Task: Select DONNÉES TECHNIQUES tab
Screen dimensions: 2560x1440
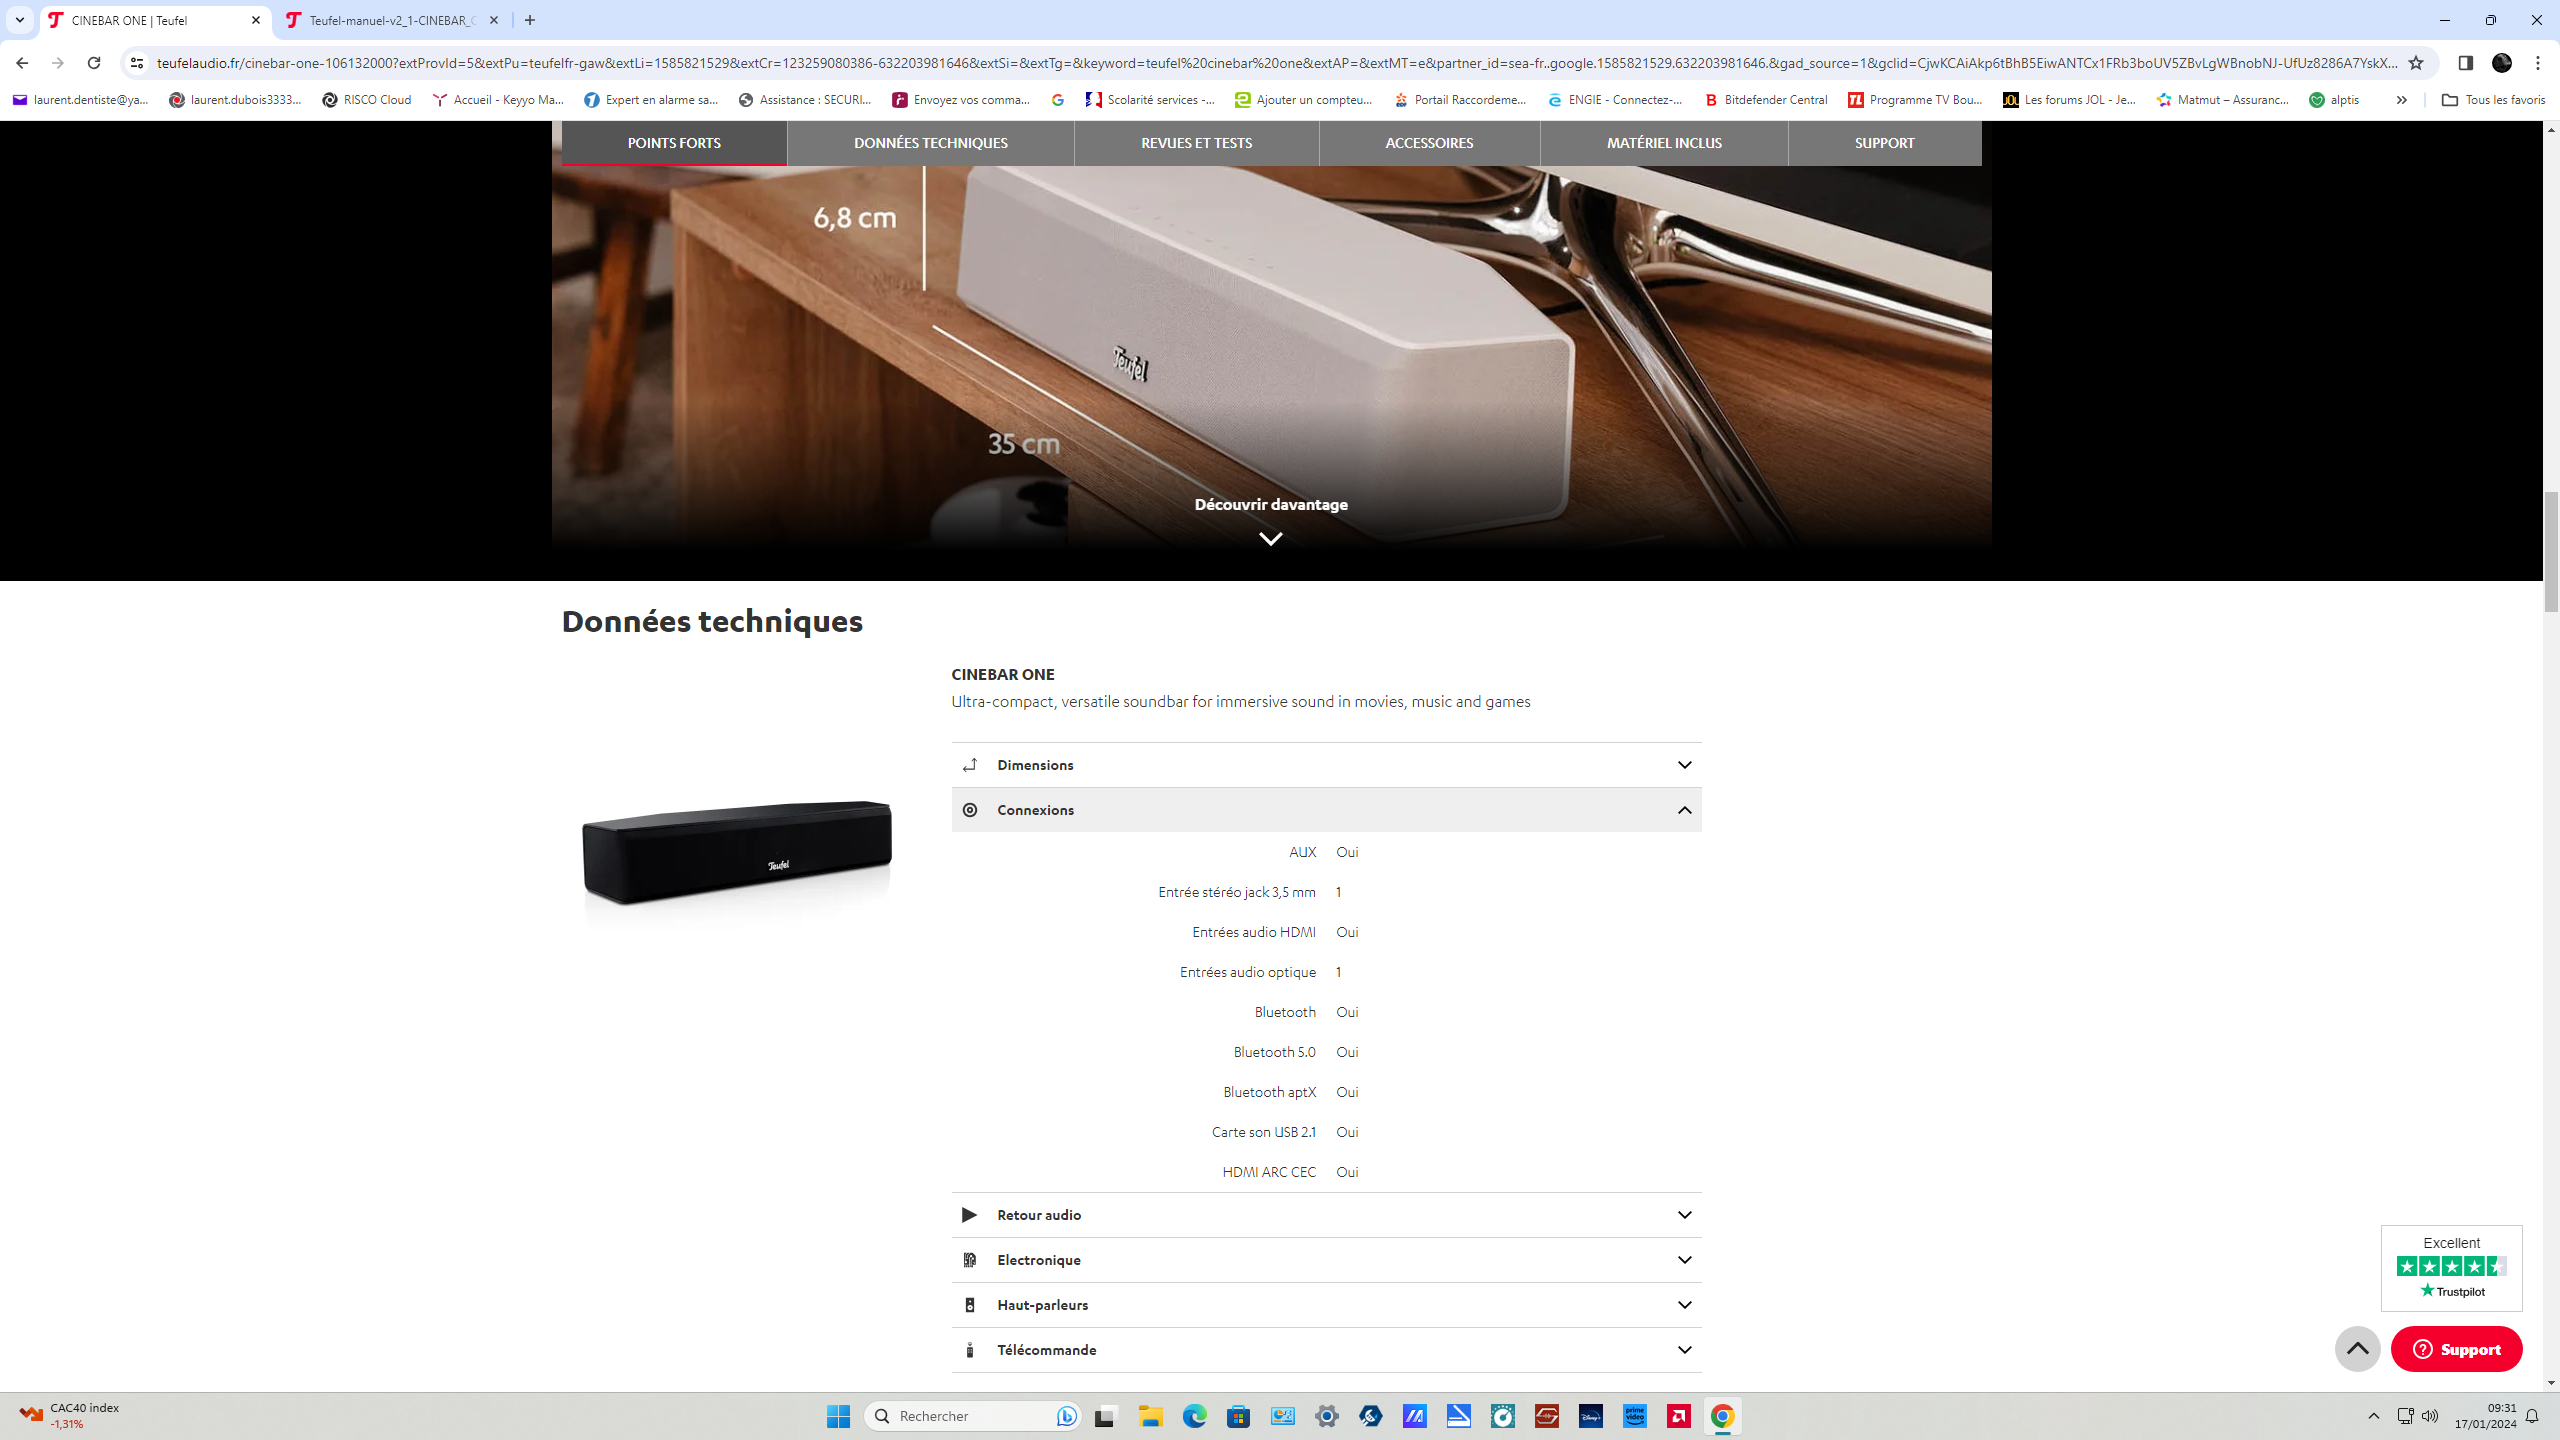Action: pos(931,143)
